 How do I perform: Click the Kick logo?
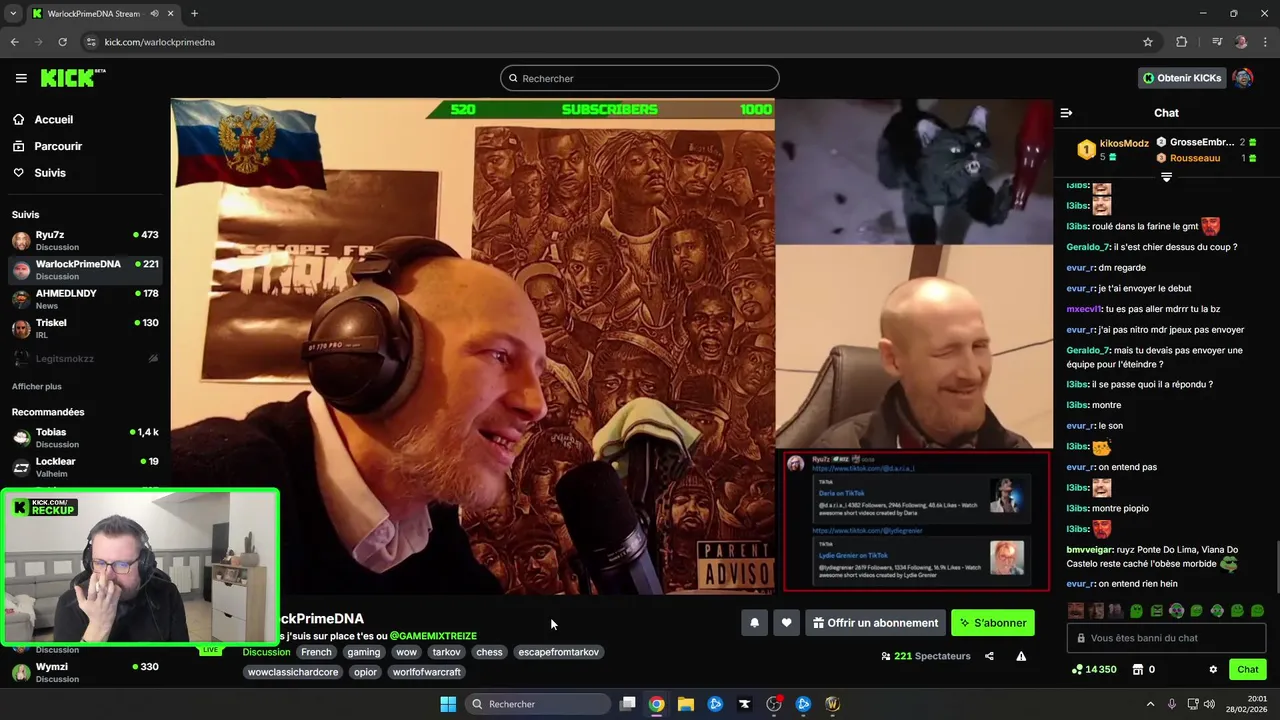[72, 78]
